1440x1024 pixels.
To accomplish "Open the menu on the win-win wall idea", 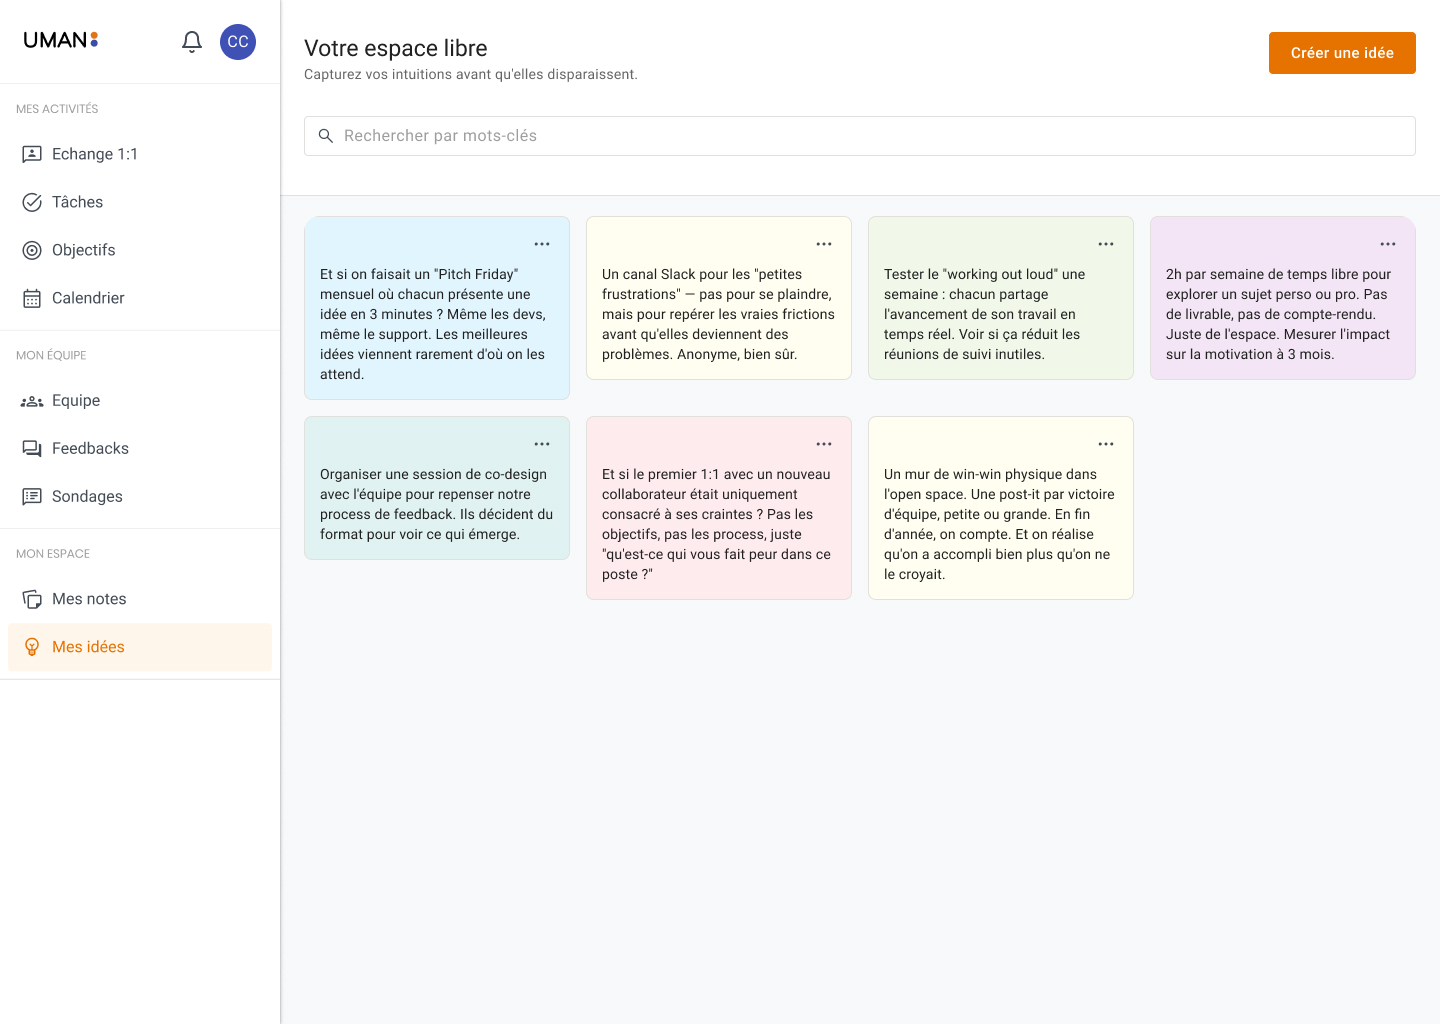I will 1106,443.
